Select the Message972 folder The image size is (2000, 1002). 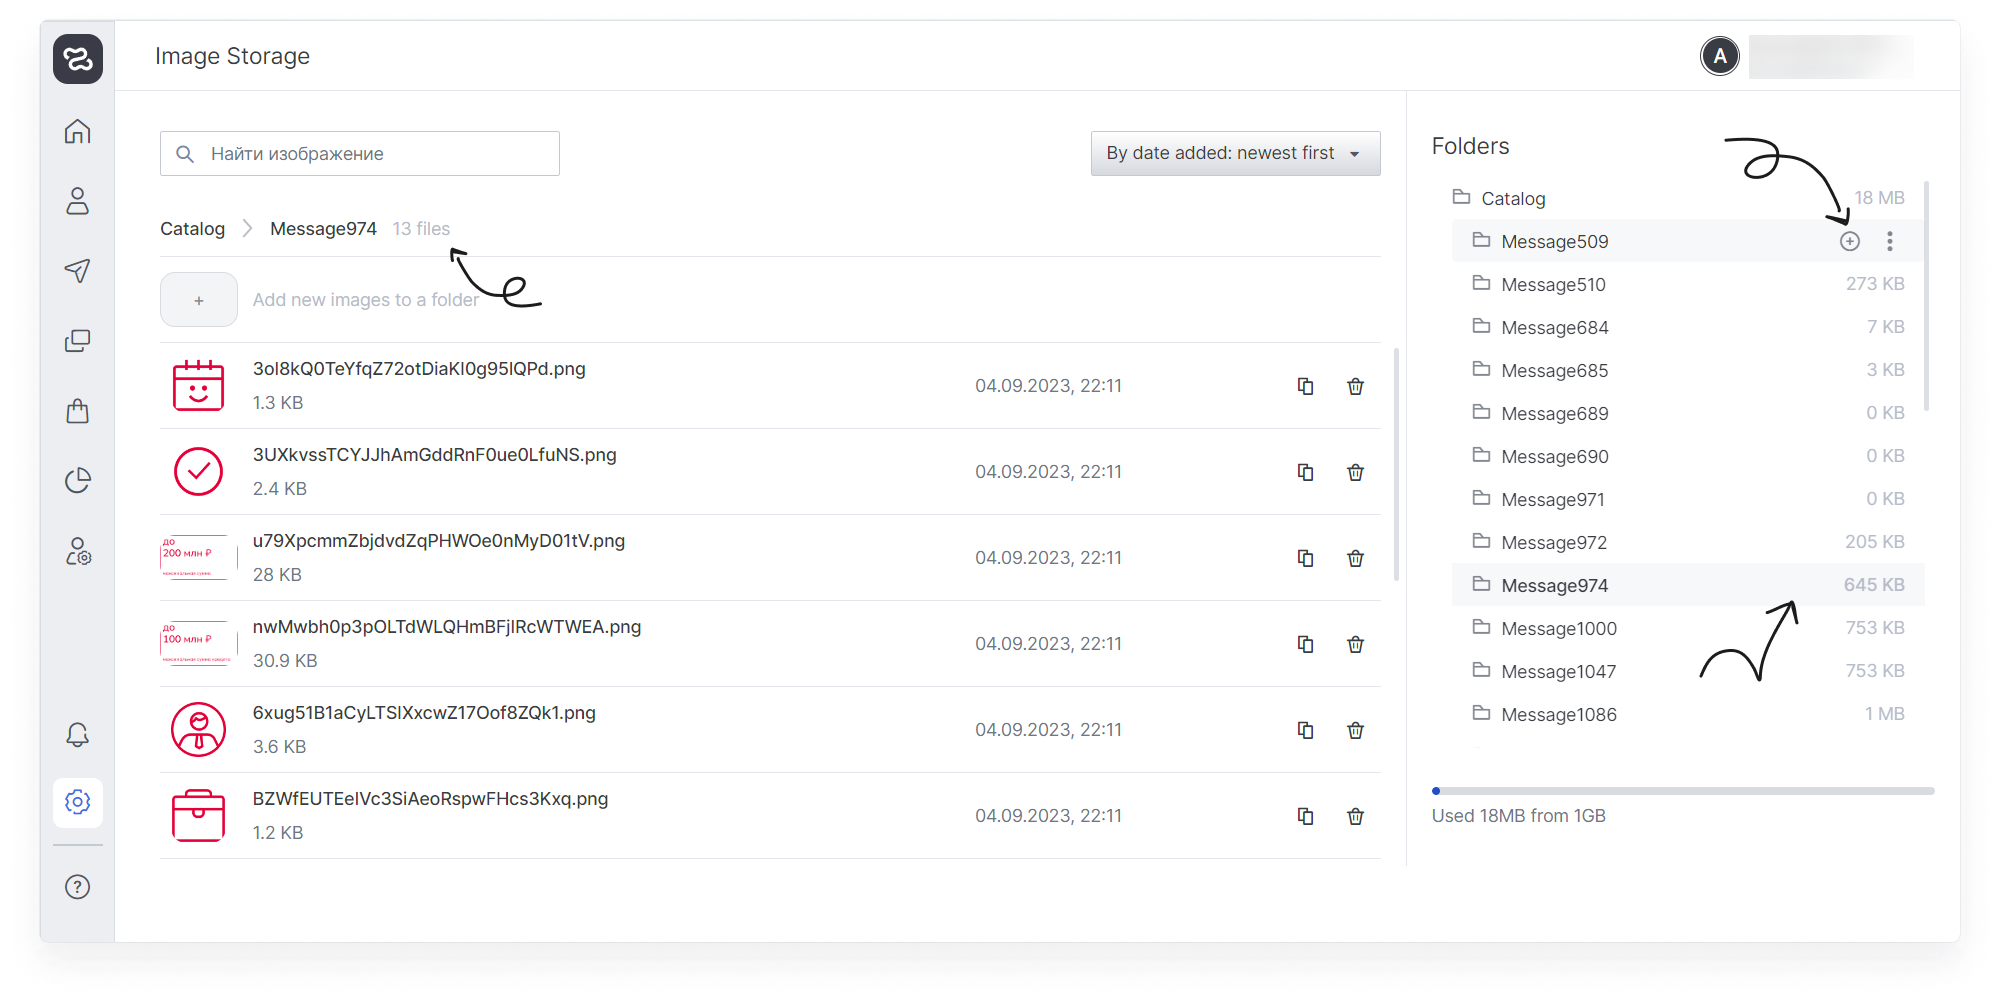(1554, 542)
